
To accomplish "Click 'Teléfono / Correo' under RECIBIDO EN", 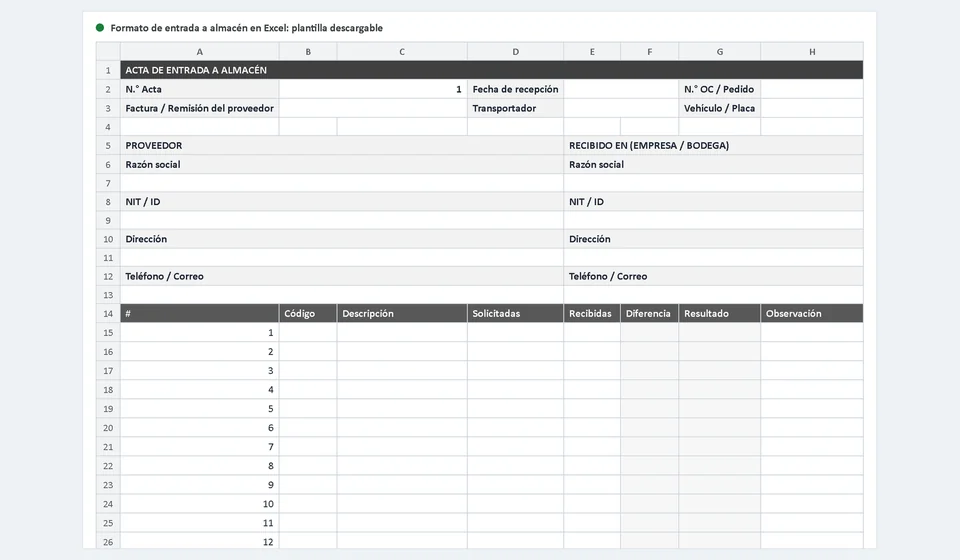I will coord(713,277).
